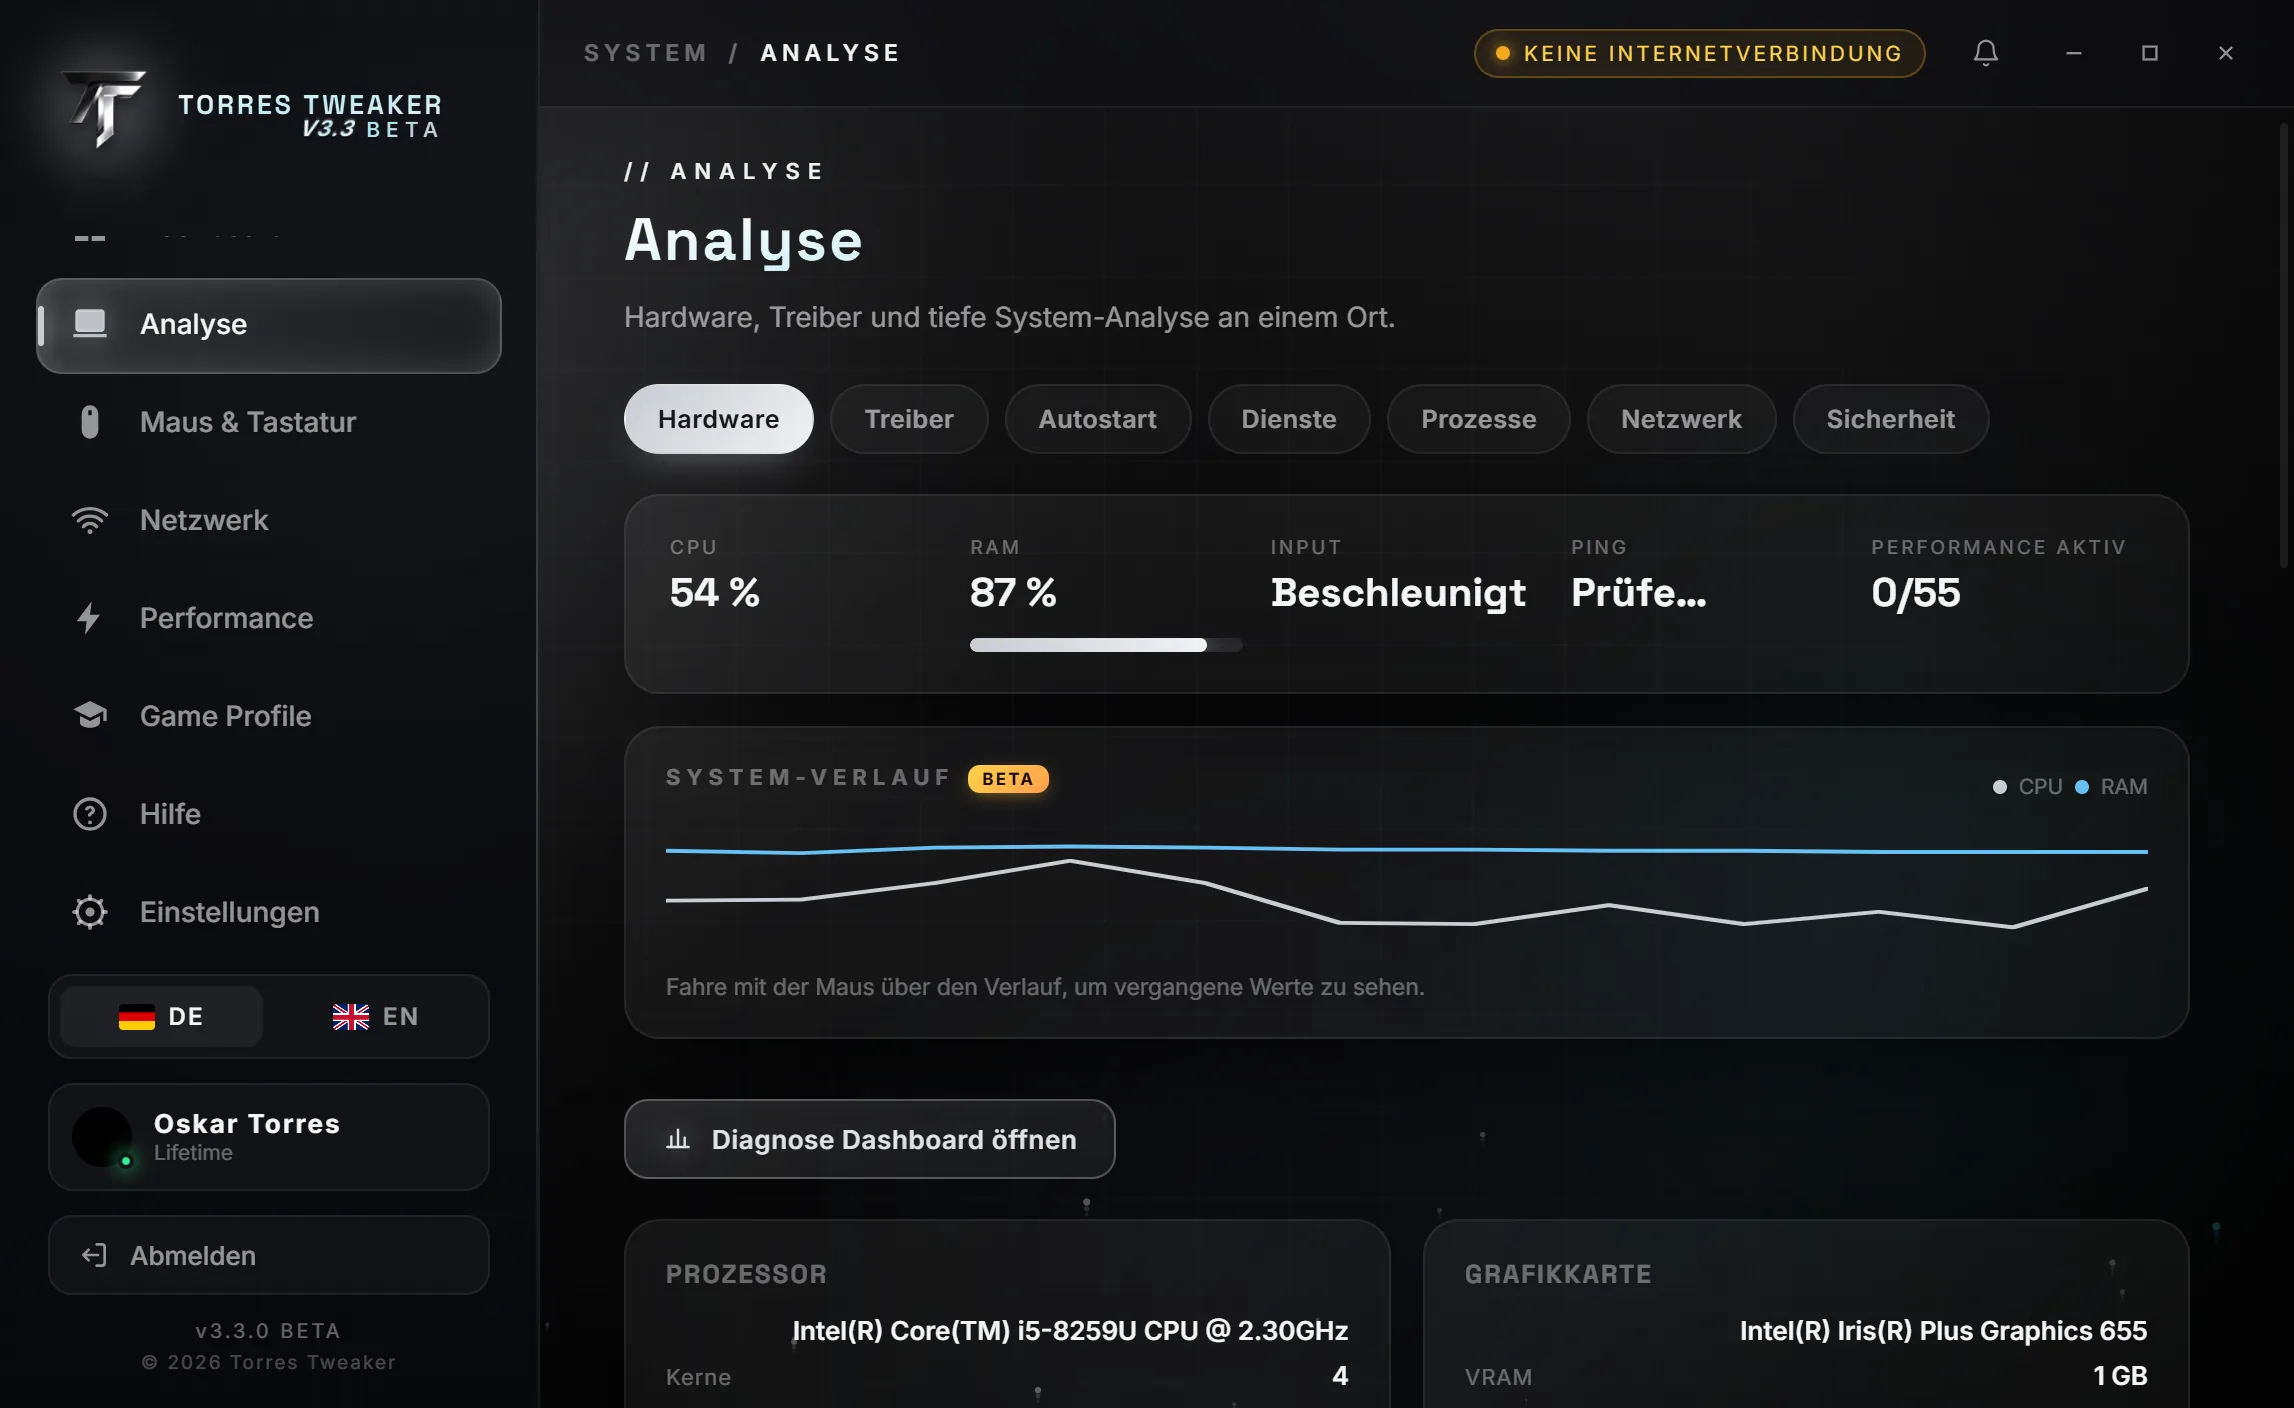2294x1408 pixels.
Task: Switch language to DE
Action: coord(162,1017)
